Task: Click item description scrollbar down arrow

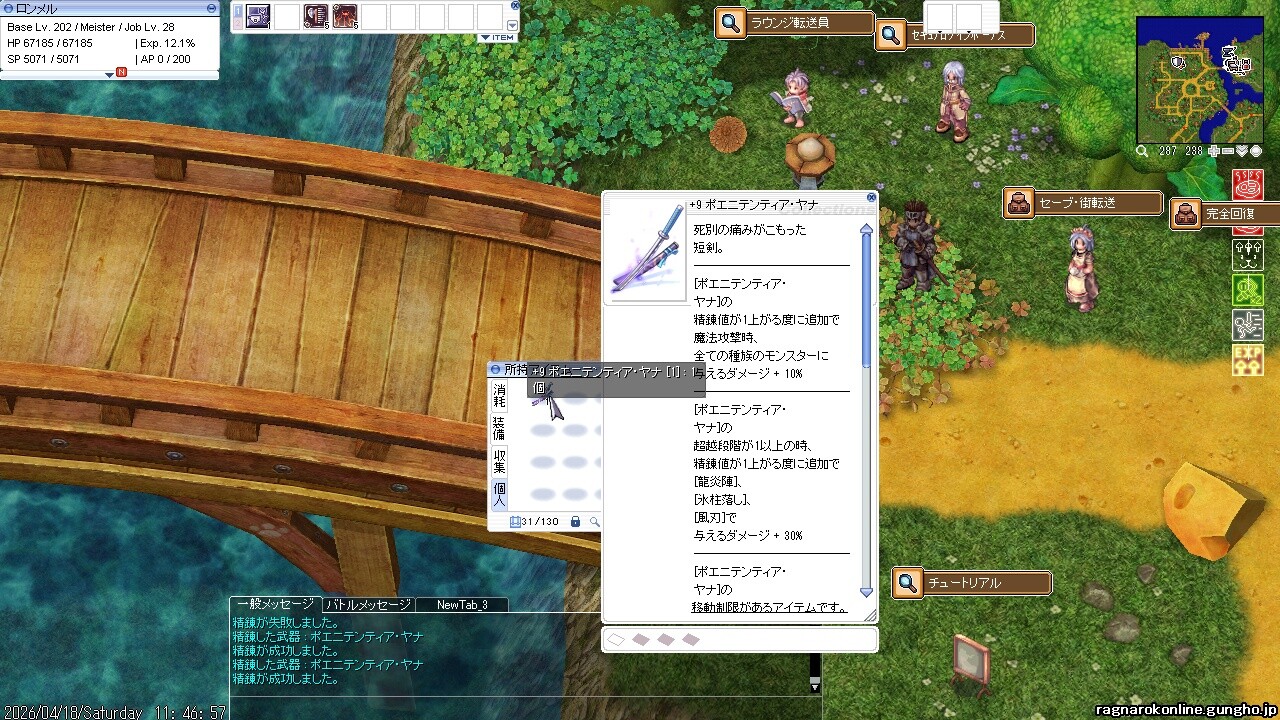Action: pyautogui.click(x=866, y=592)
